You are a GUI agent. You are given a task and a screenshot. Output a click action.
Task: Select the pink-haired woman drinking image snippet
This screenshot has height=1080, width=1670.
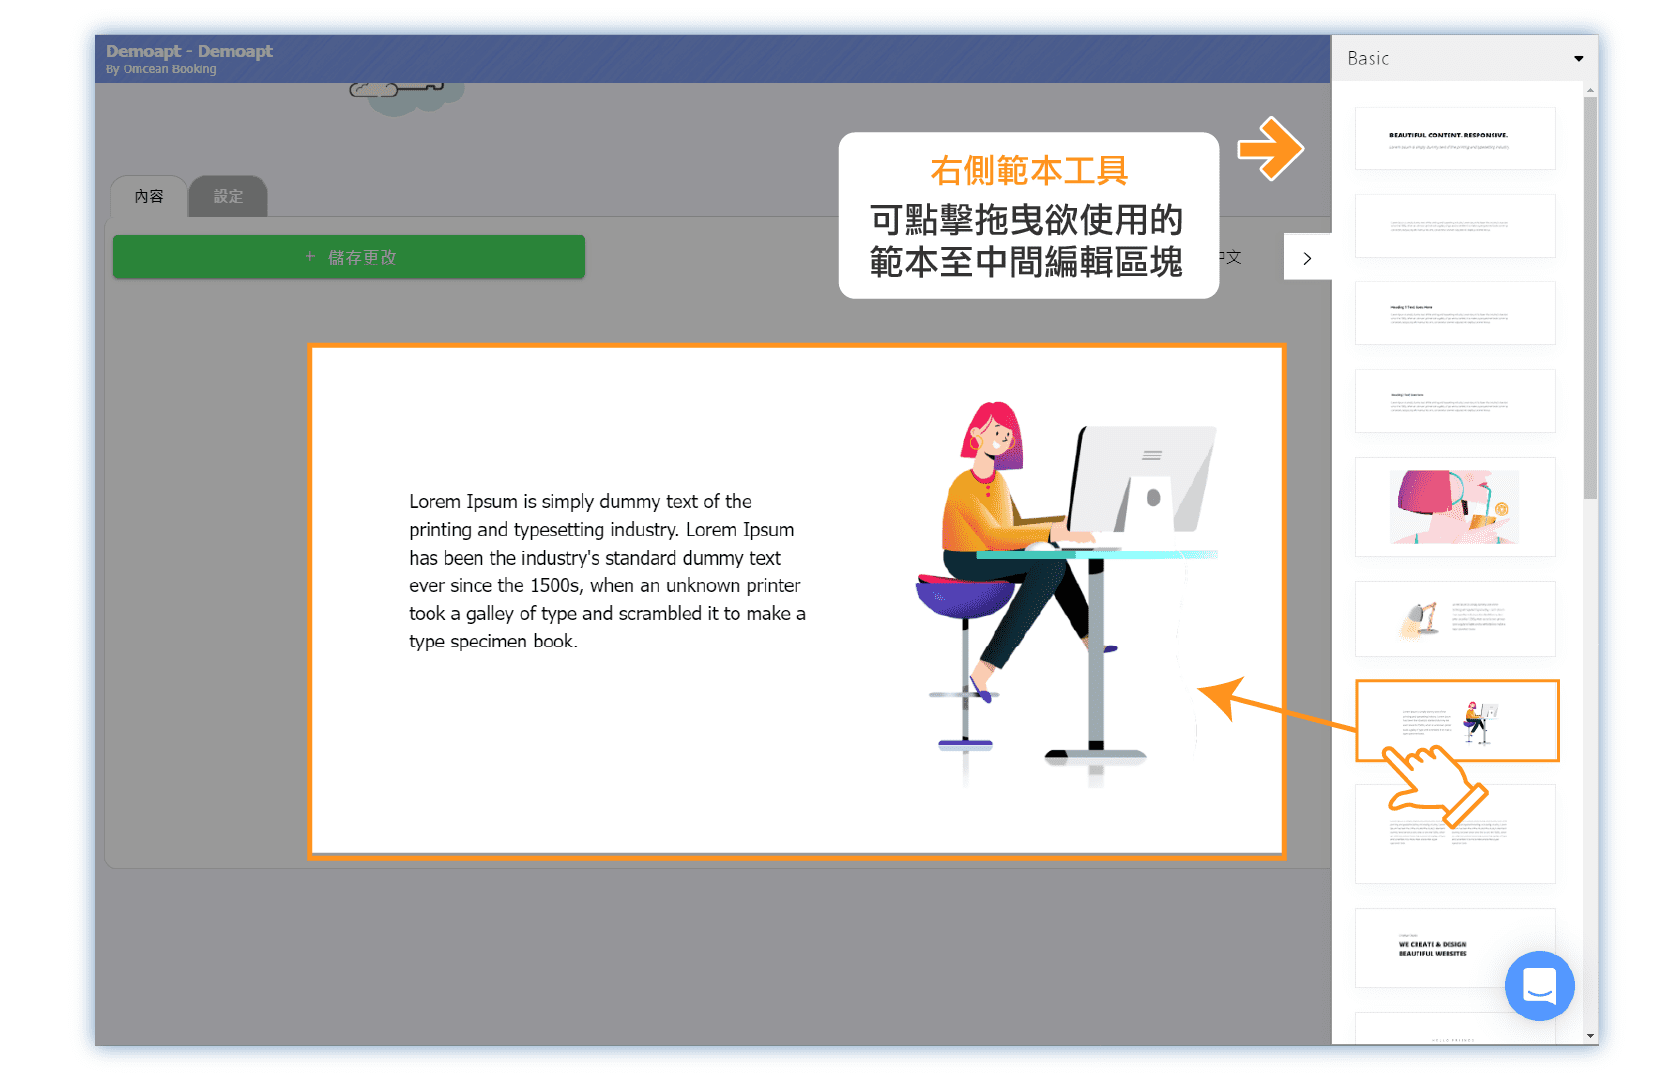pos(1454,507)
